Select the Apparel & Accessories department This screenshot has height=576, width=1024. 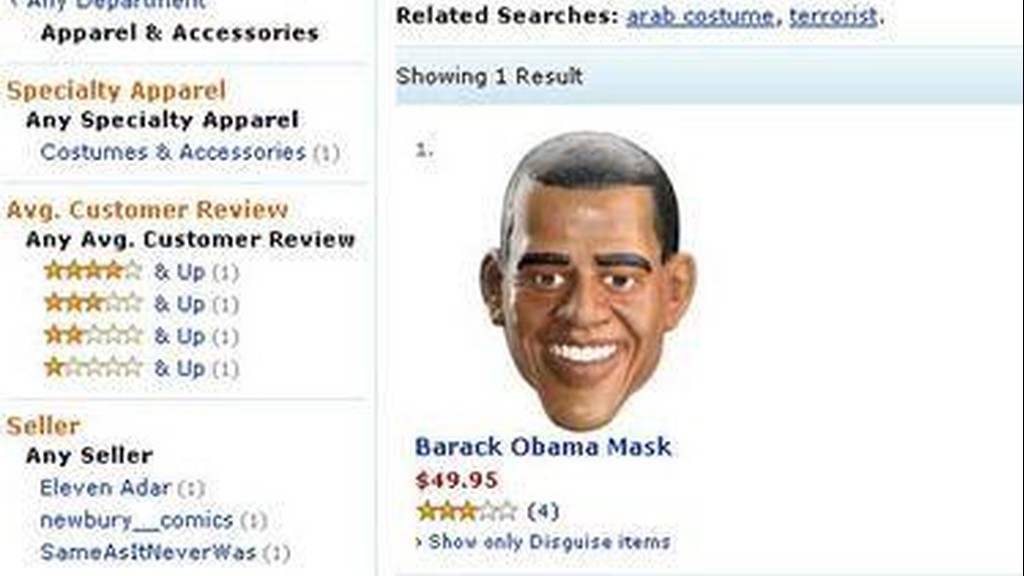click(x=180, y=33)
